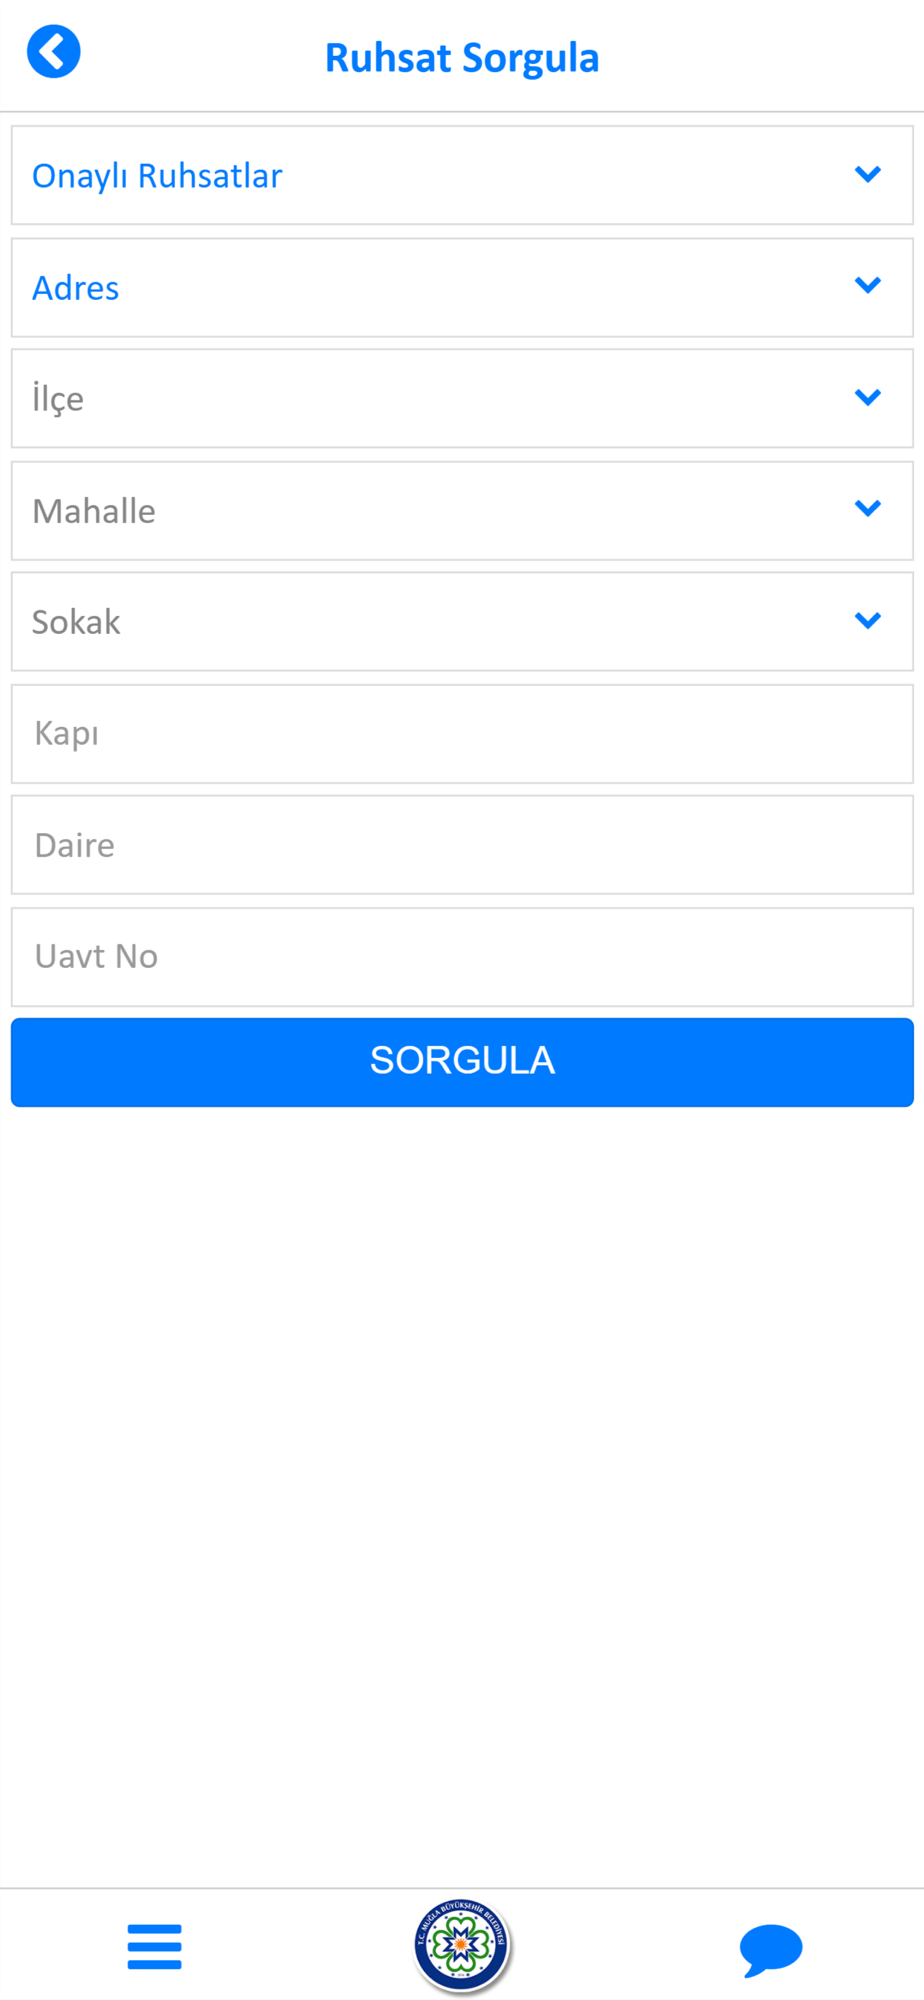Open the chat bubble icon
The height and width of the screenshot is (2000, 924).
coord(770,1948)
